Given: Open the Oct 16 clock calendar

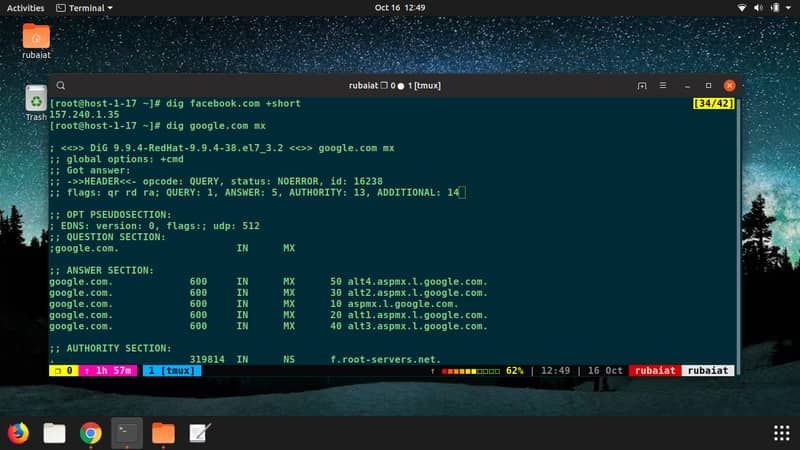Looking at the screenshot, I should point(400,7).
